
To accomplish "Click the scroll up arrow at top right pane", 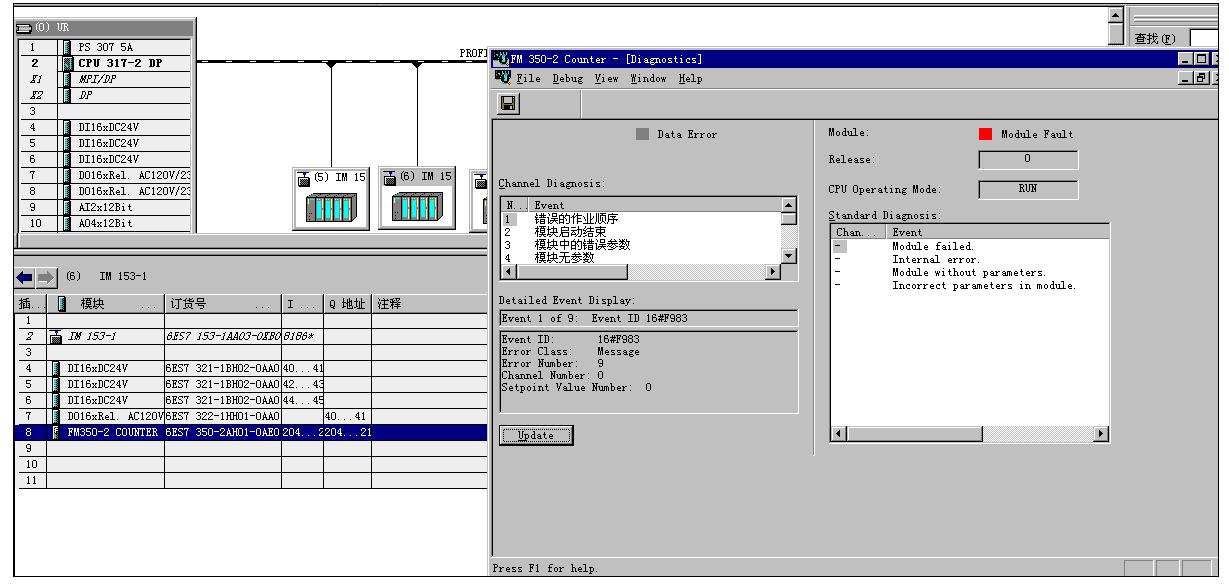I will point(1117,15).
